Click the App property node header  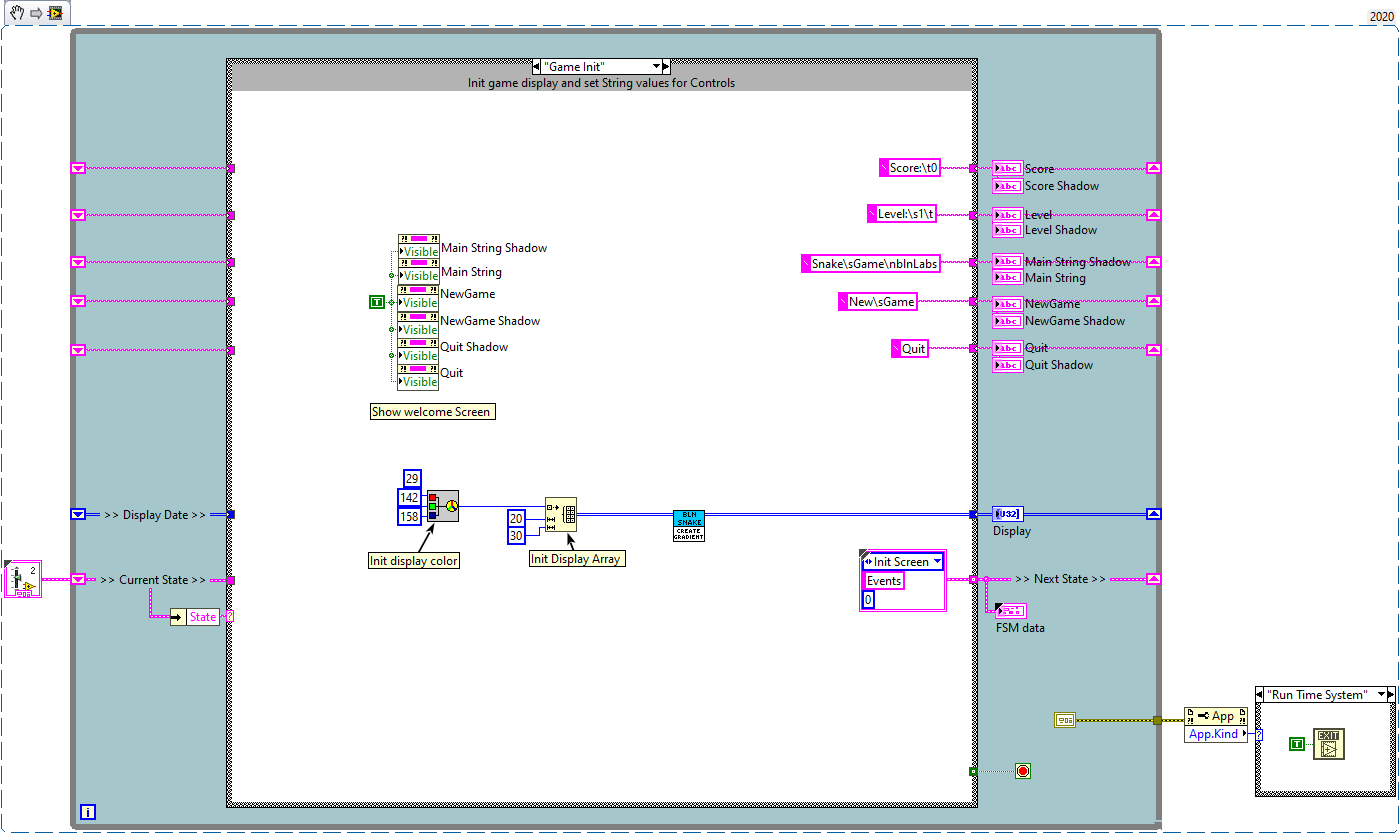tap(1216, 716)
